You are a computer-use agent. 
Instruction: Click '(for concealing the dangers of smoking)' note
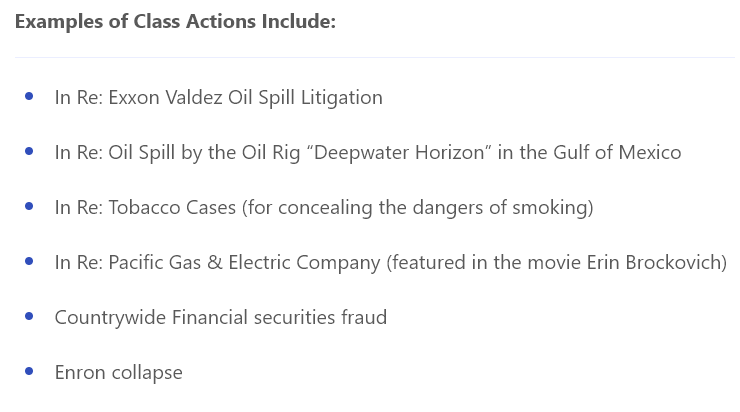pyautogui.click(x=418, y=208)
